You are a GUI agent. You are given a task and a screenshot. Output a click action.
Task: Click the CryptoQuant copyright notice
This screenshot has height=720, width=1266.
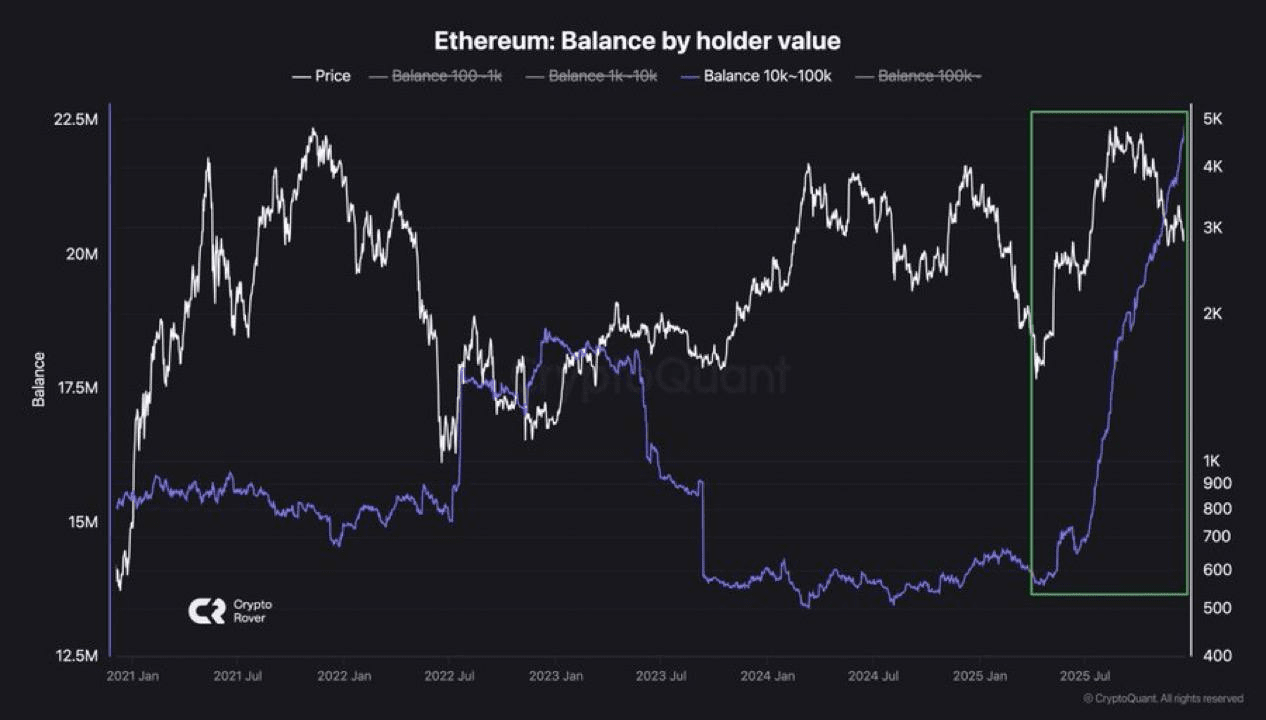[x=1163, y=699]
